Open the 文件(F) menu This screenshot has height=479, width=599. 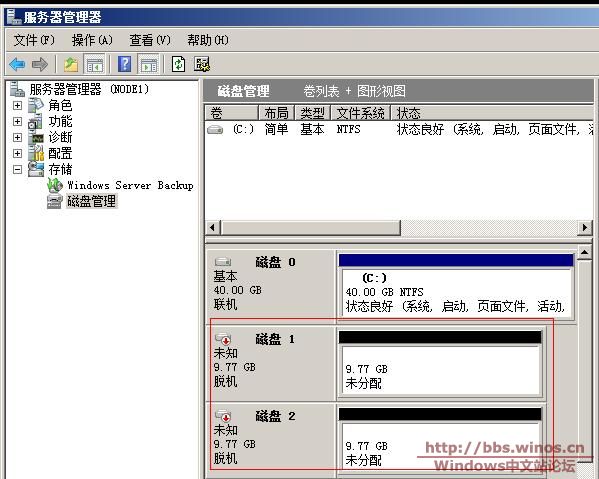(34, 40)
